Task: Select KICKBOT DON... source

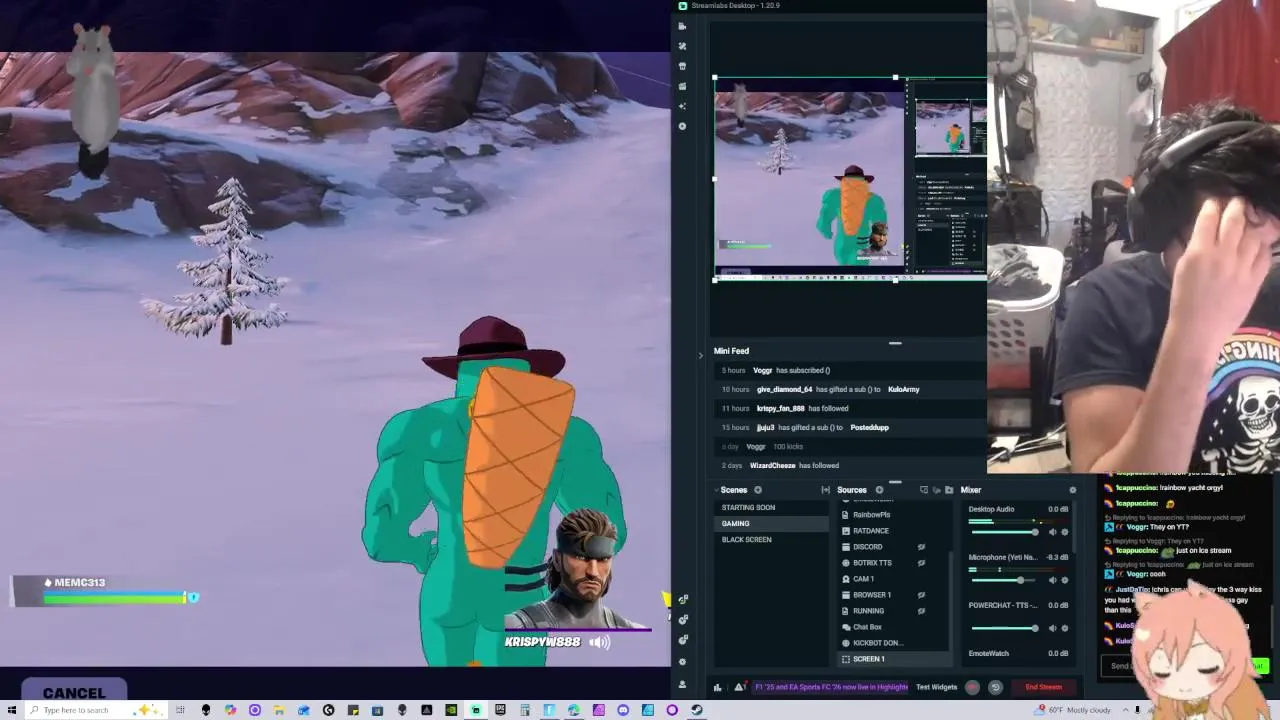Action: point(891,643)
